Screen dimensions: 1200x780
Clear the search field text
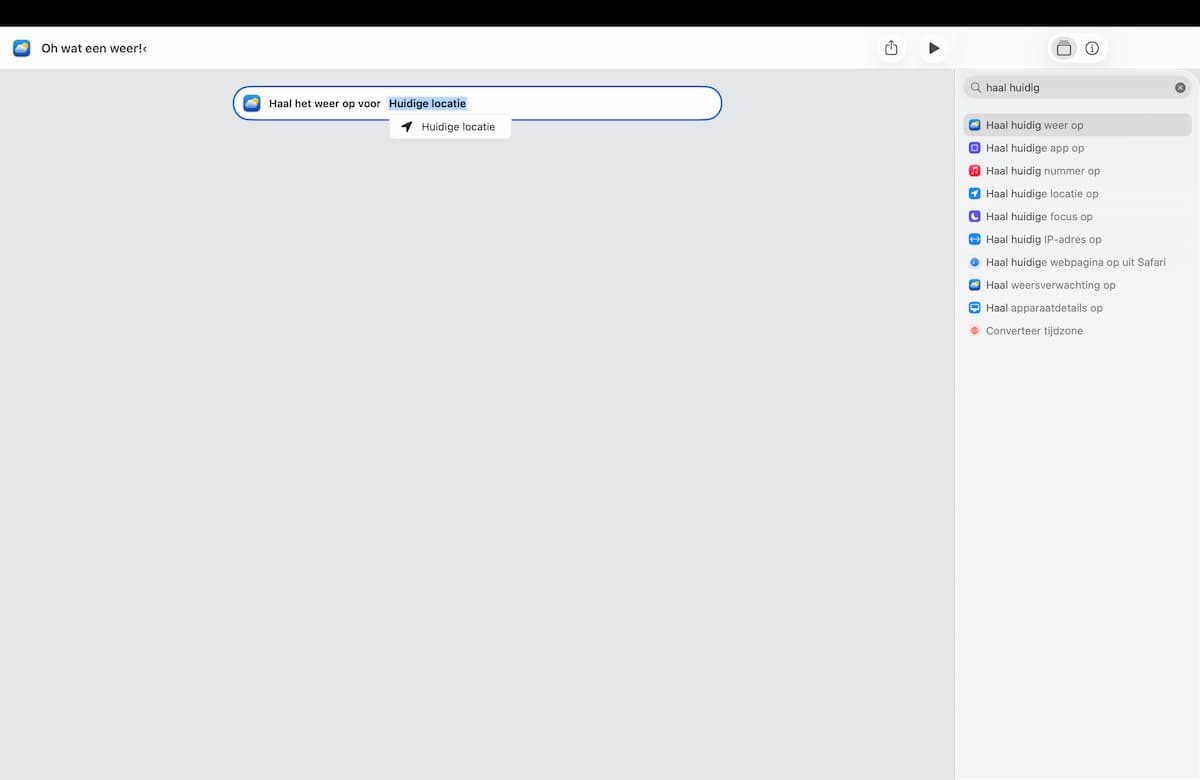coord(1180,88)
